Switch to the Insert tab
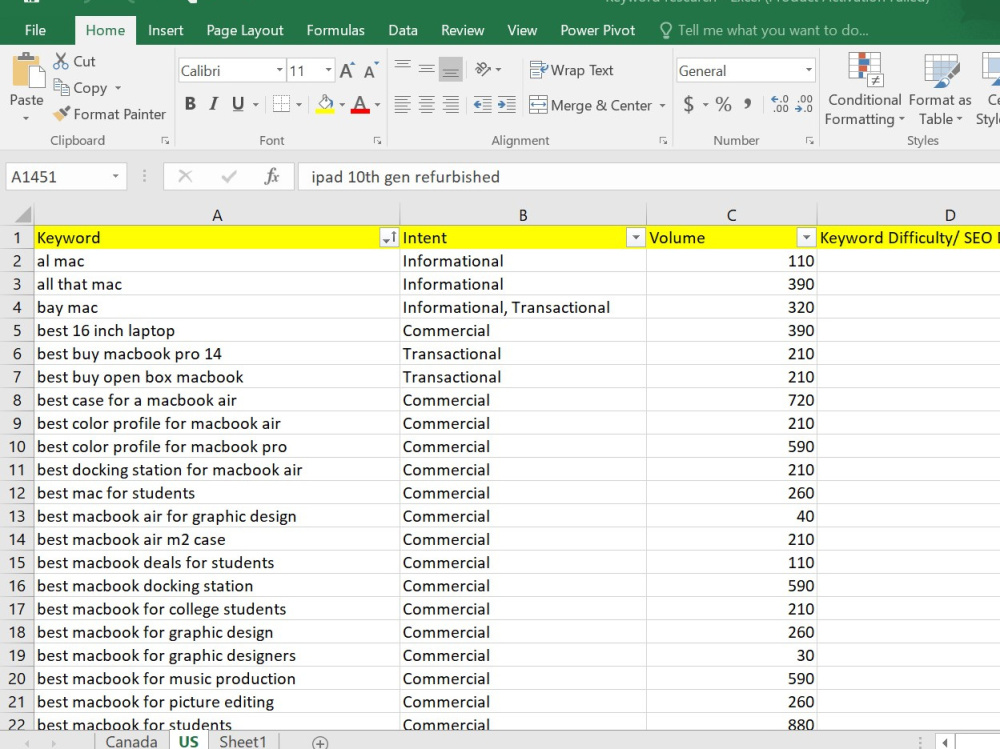 tap(165, 30)
